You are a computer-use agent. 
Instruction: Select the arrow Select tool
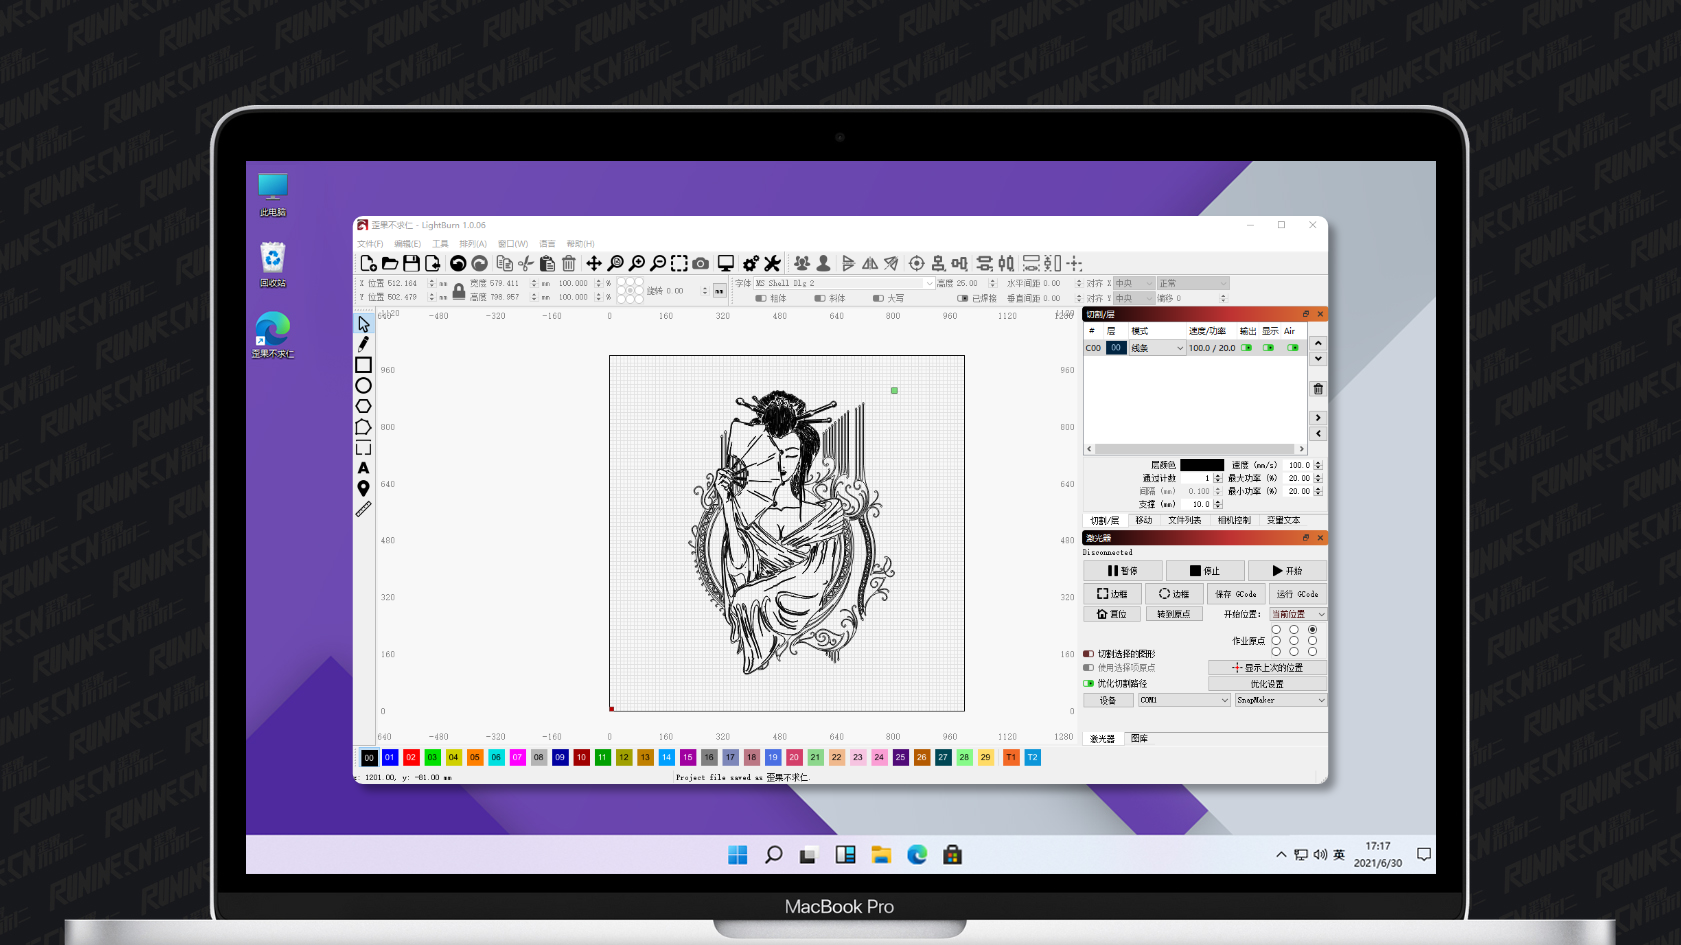[364, 324]
